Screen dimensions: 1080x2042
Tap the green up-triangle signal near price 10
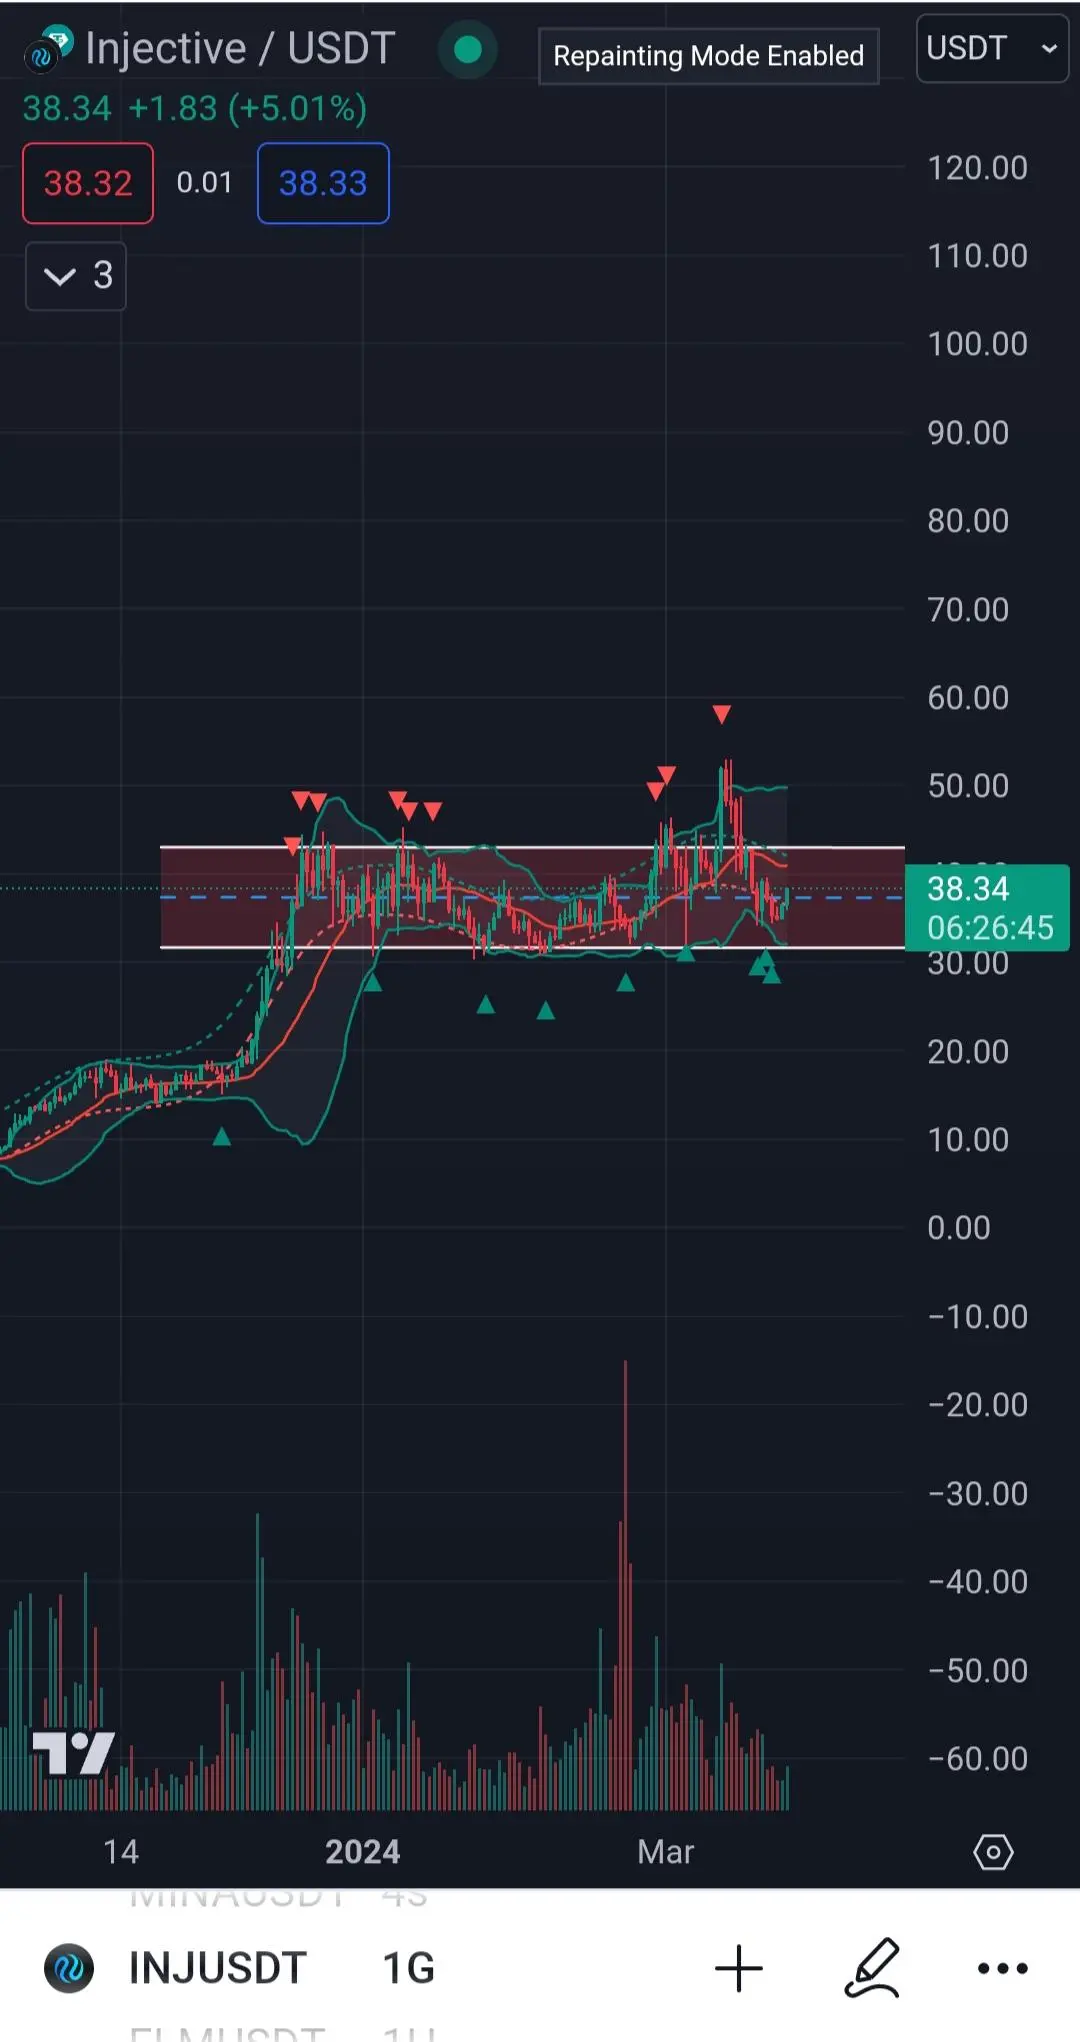[x=222, y=1136]
